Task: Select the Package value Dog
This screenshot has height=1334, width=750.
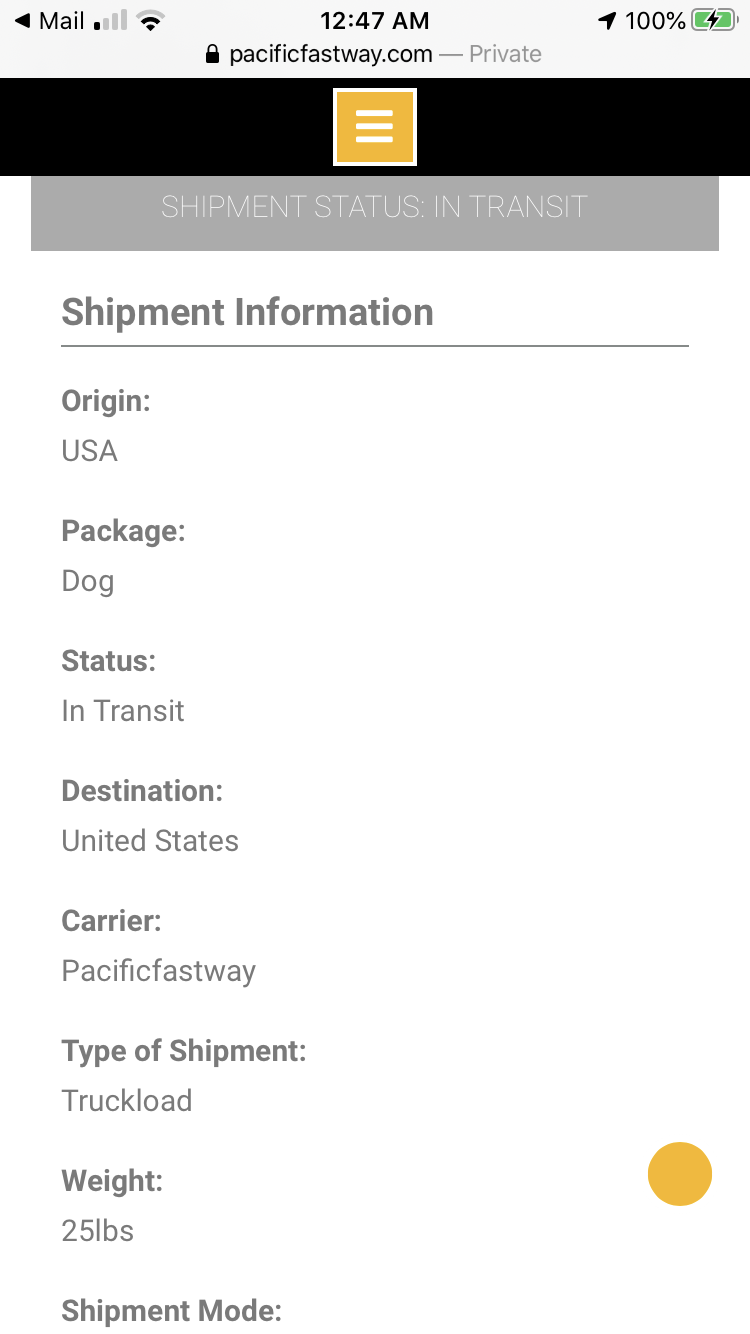Action: 88,582
